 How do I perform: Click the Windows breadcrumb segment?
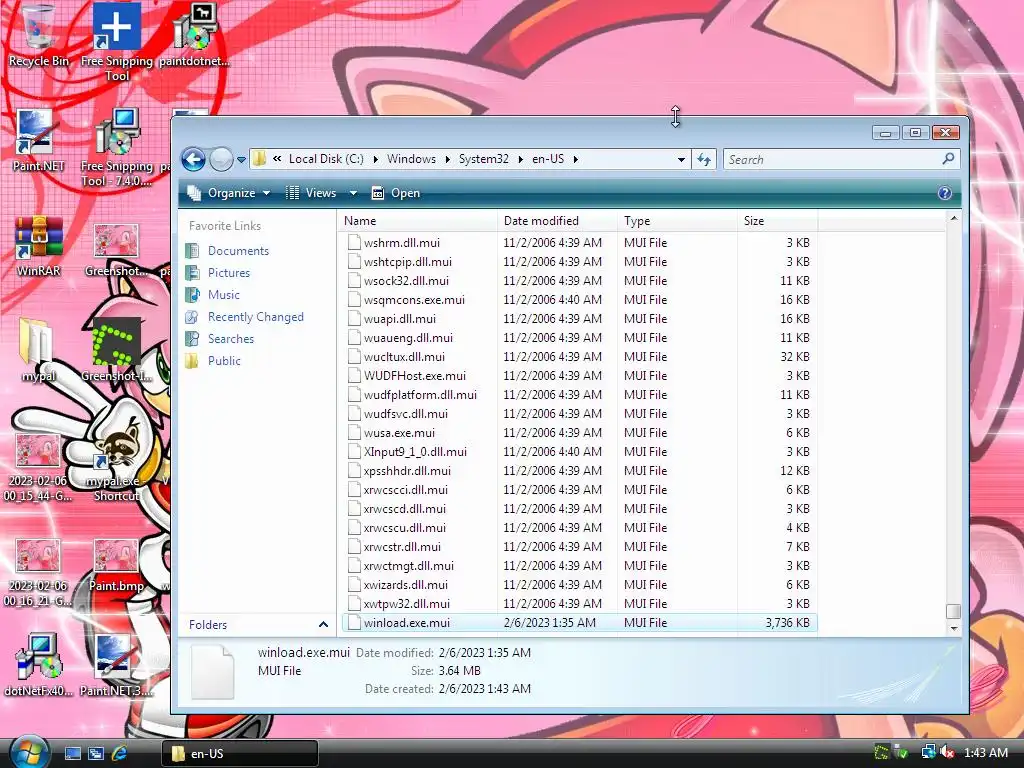(411, 159)
